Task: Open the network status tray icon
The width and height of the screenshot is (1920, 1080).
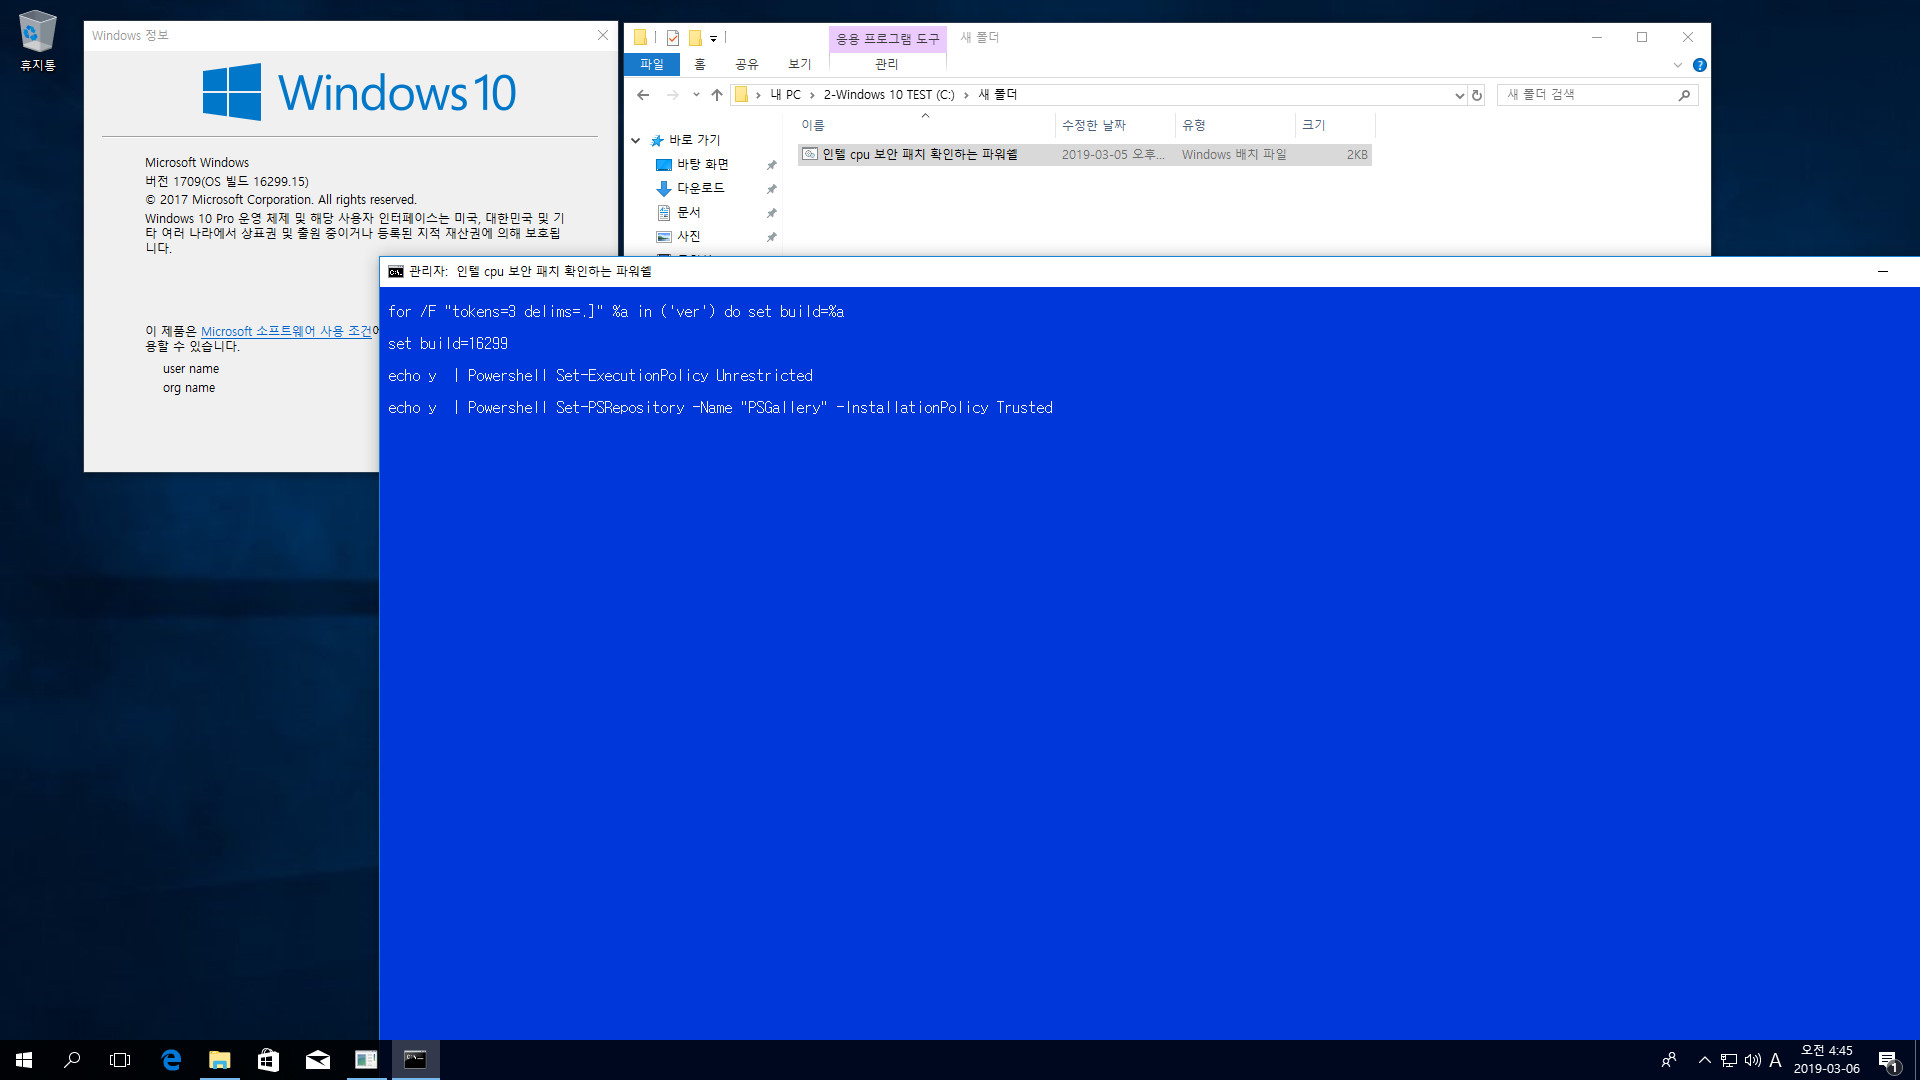Action: (1728, 1060)
